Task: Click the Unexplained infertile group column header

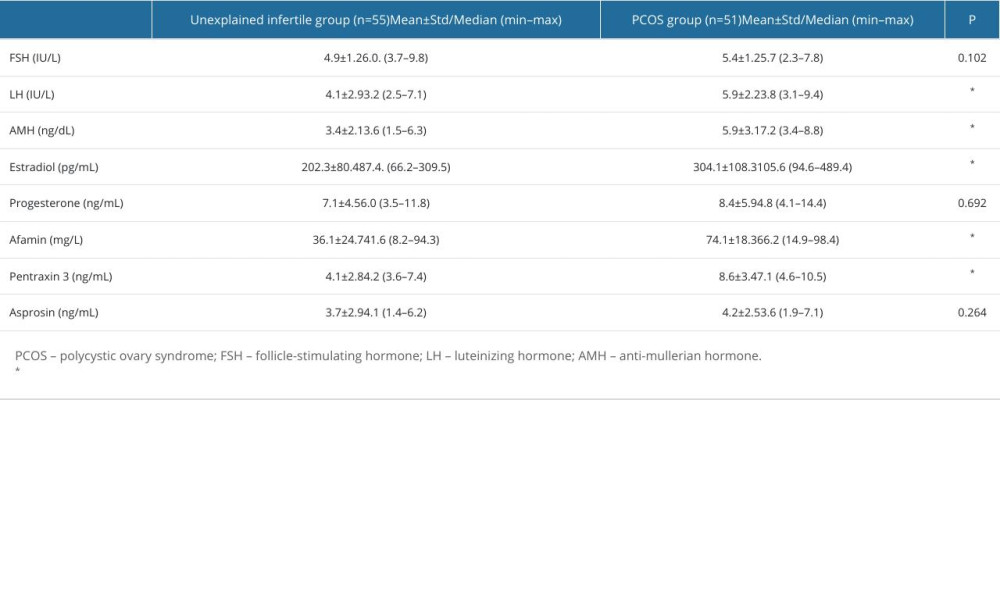Action: [x=376, y=20]
